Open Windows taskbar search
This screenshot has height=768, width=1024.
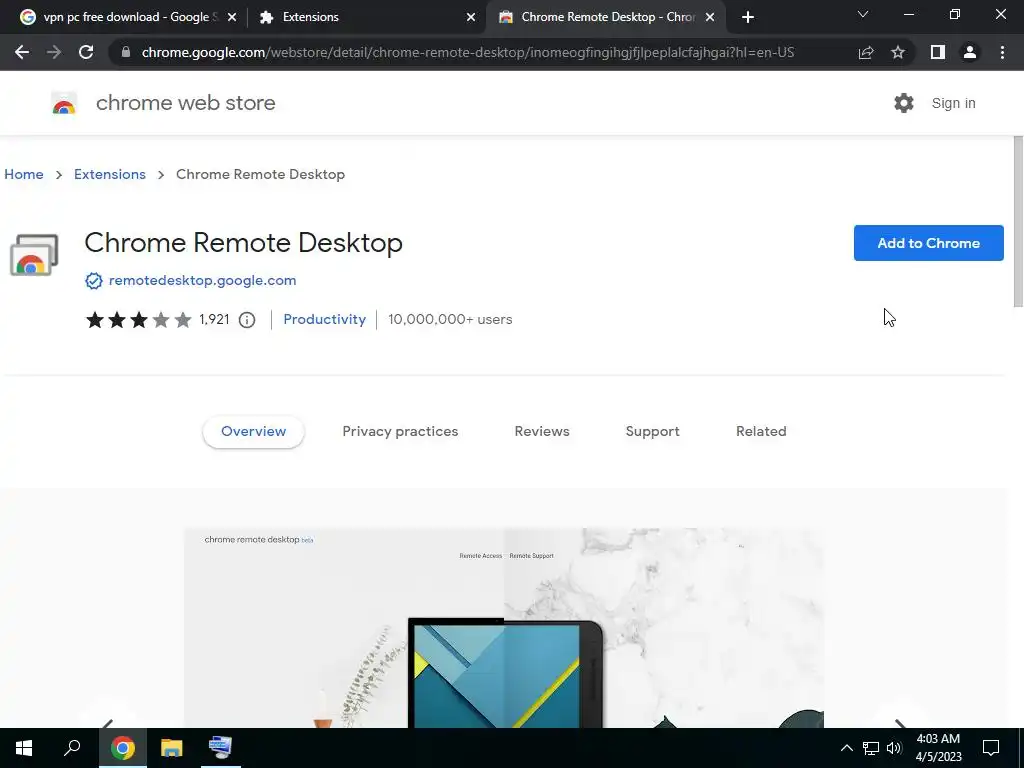[x=72, y=748]
